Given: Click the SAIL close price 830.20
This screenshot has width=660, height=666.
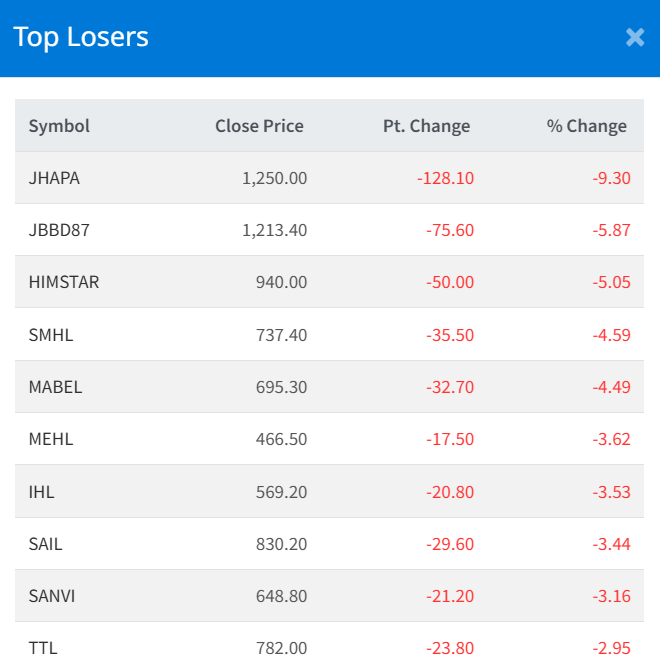Looking at the screenshot, I should pos(281,544).
